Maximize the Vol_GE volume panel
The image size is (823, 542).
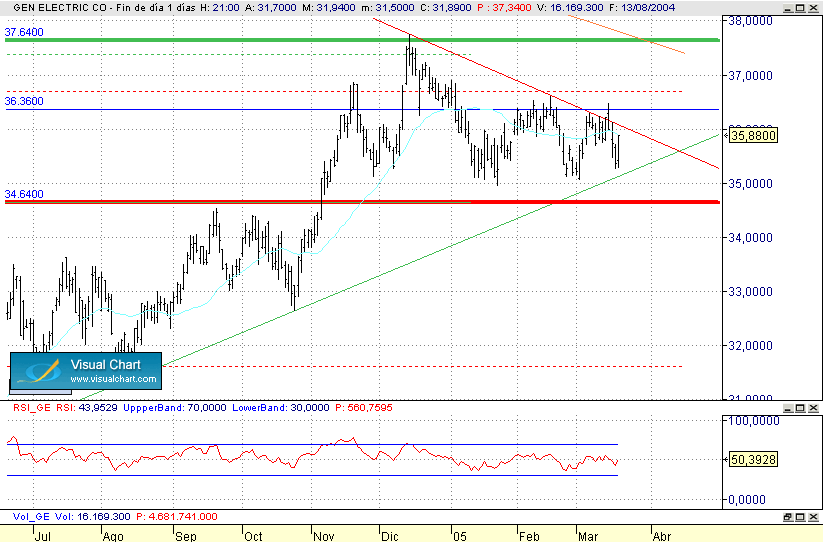pos(800,517)
